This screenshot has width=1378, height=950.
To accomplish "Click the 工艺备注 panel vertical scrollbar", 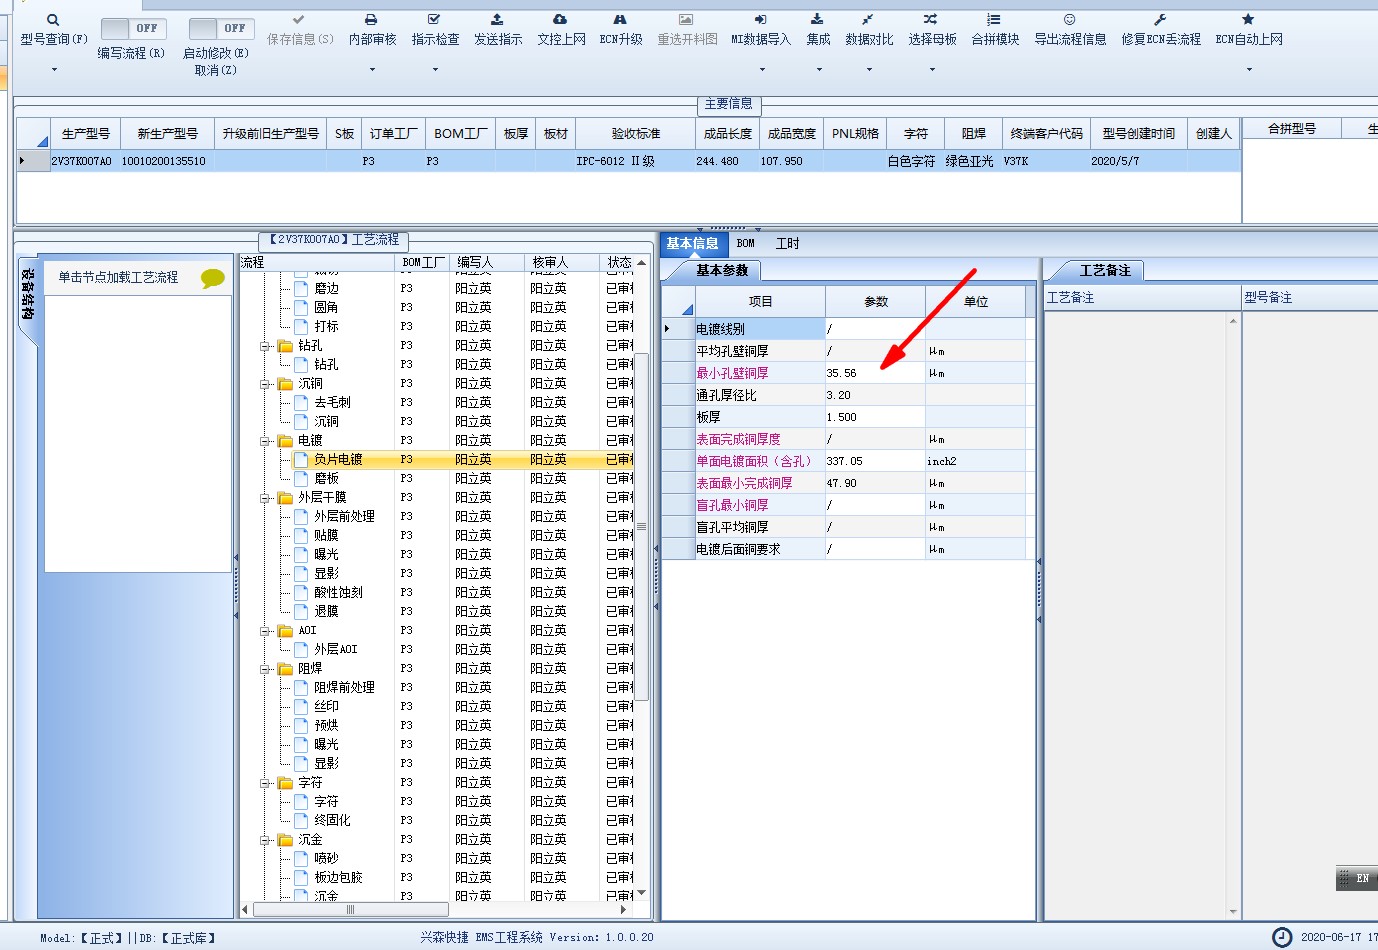I will point(1233,615).
